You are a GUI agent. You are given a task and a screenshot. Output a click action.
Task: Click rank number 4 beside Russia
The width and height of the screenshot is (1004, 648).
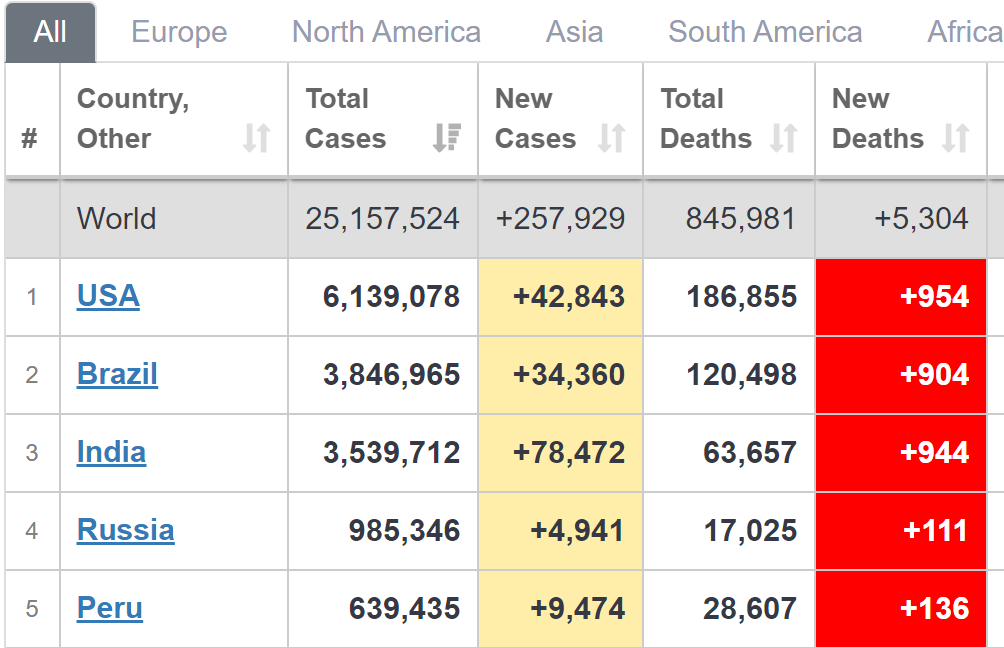tap(32, 531)
